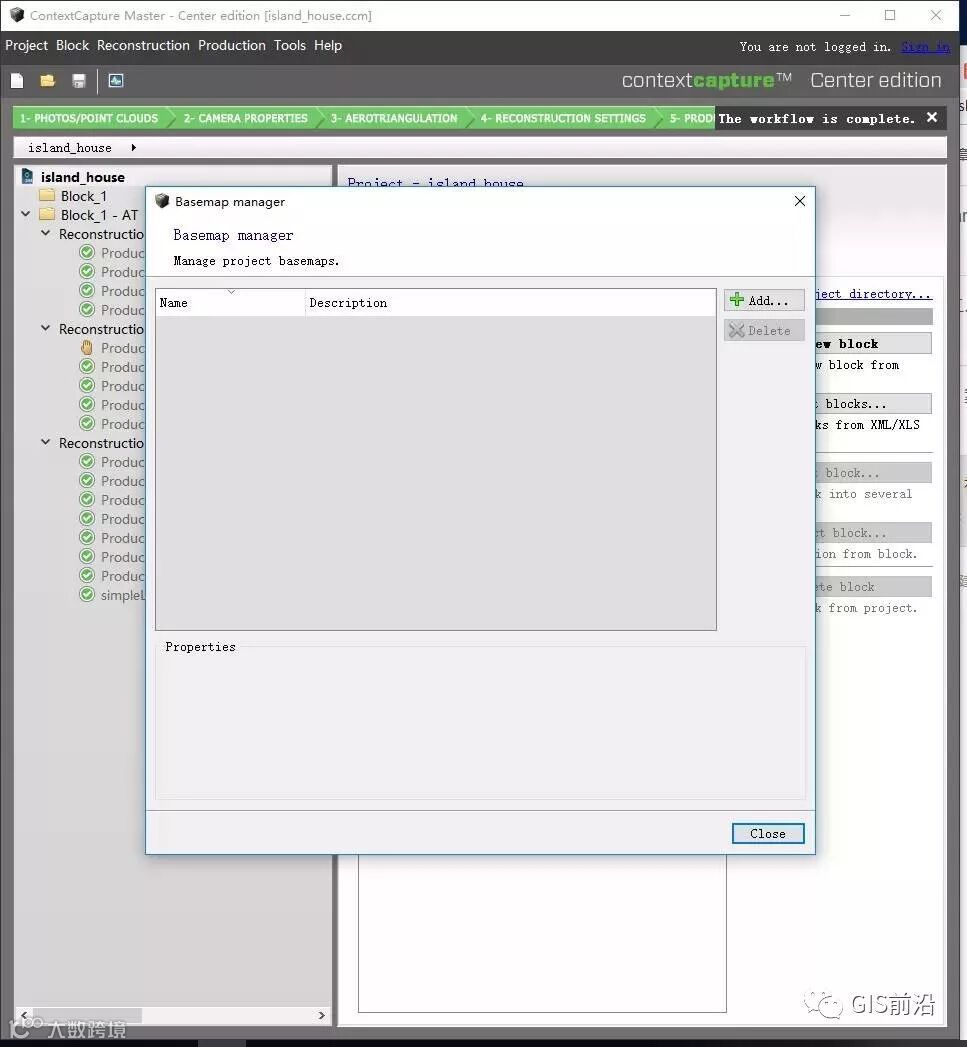The width and height of the screenshot is (967, 1047).
Task: Click the Delete basemap button
Action: pyautogui.click(x=763, y=331)
